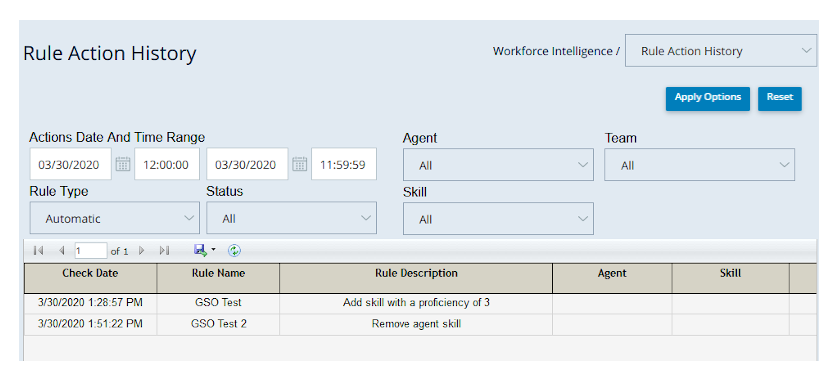Open Workforce Intelligence Rule Action History selector
The height and width of the screenshot is (375, 835).
[x=721, y=51]
